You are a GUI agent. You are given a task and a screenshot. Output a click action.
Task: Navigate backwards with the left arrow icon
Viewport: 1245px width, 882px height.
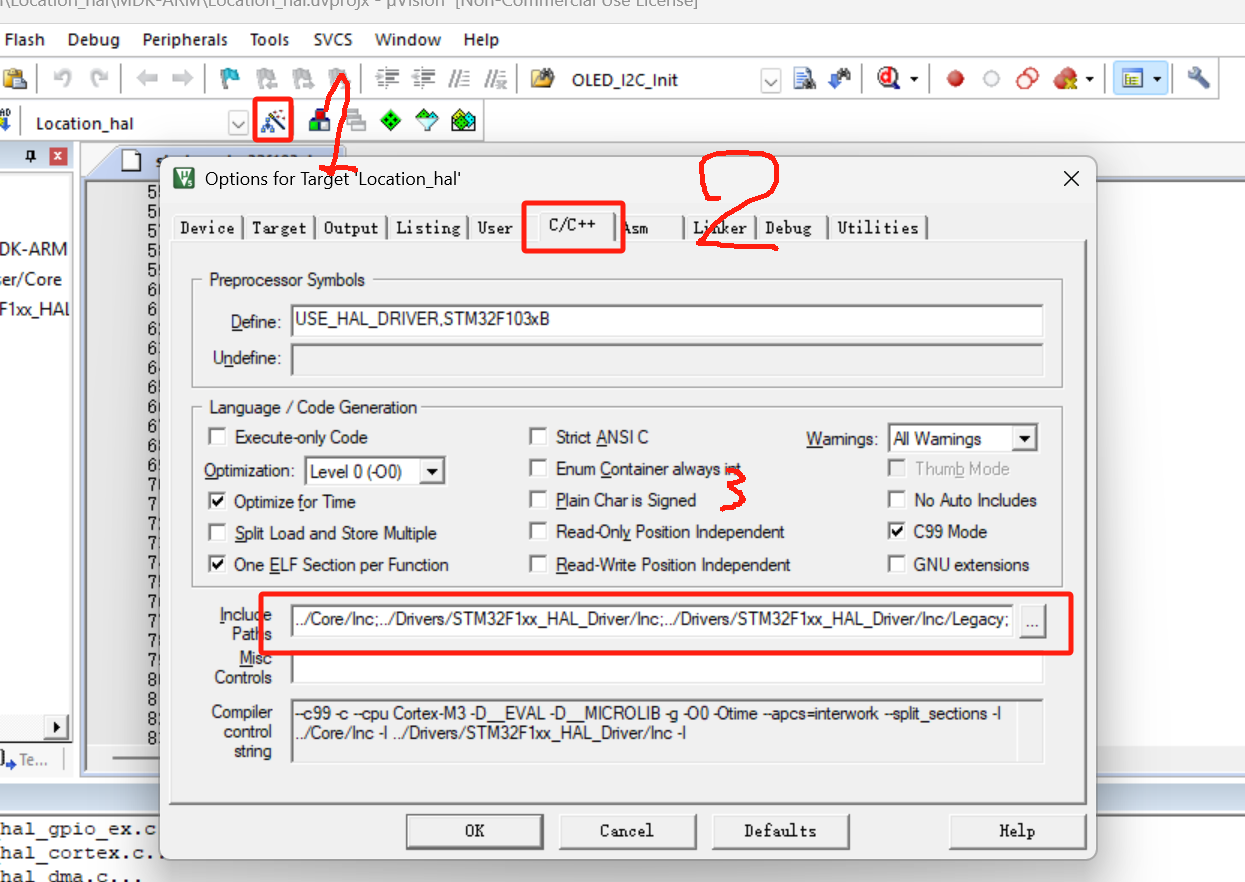148,78
